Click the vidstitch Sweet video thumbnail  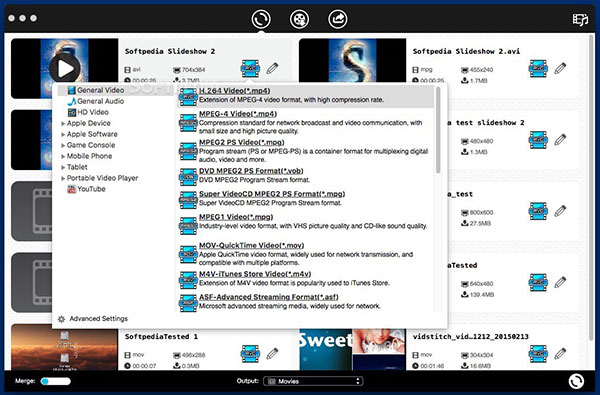352,349
